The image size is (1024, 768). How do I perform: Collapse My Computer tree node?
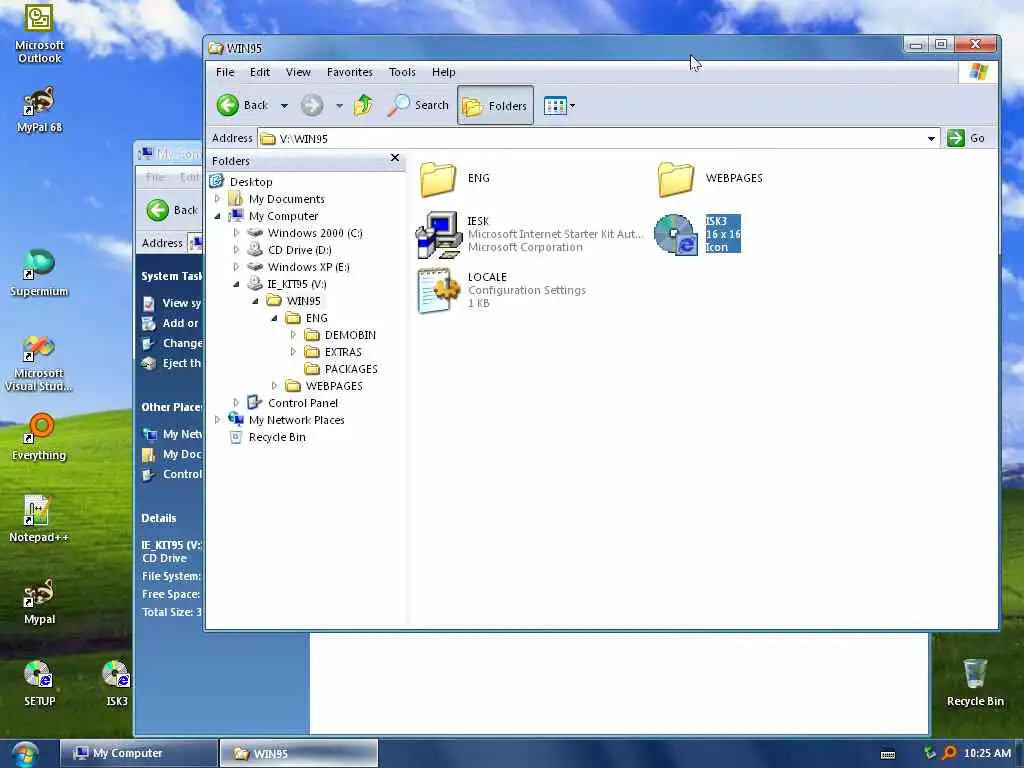point(217,216)
